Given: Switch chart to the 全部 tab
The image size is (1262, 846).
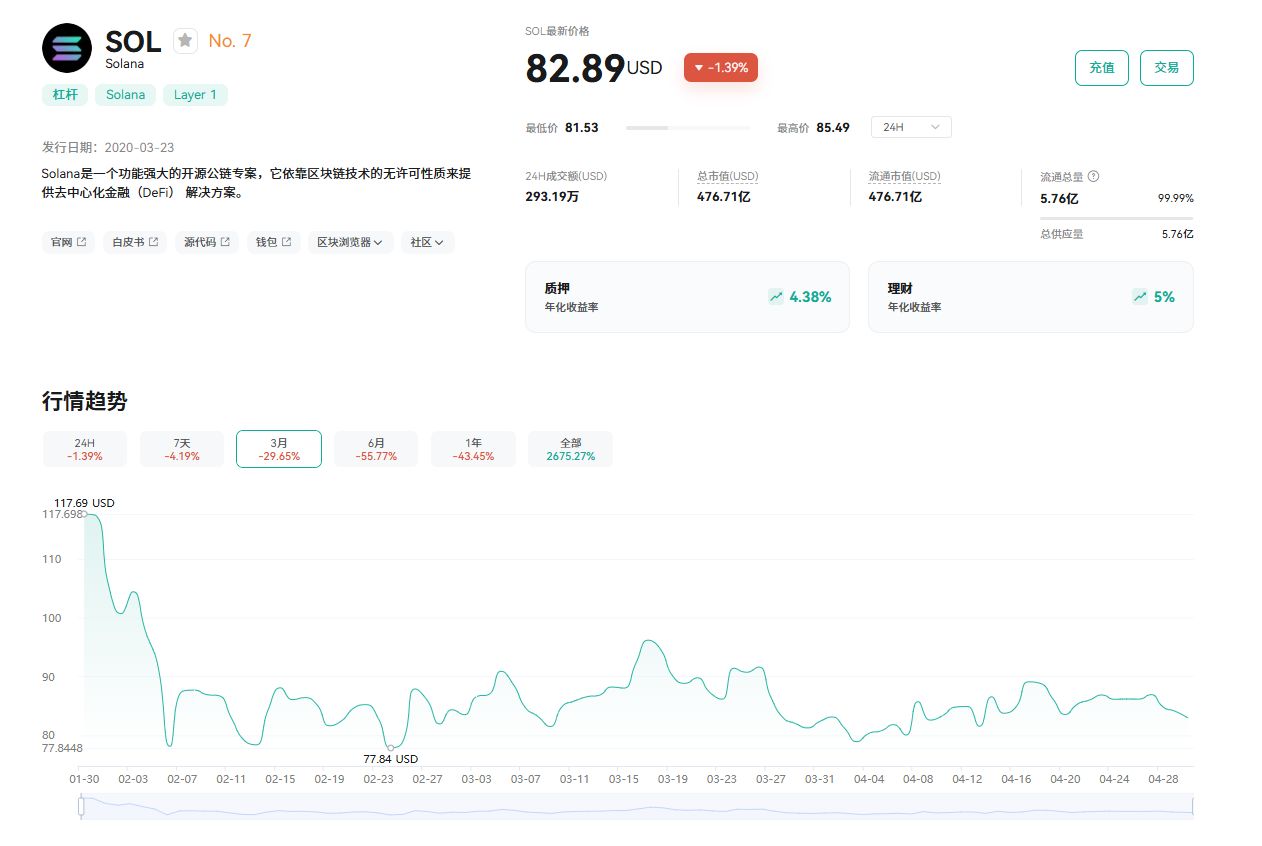Looking at the screenshot, I should tap(570, 449).
